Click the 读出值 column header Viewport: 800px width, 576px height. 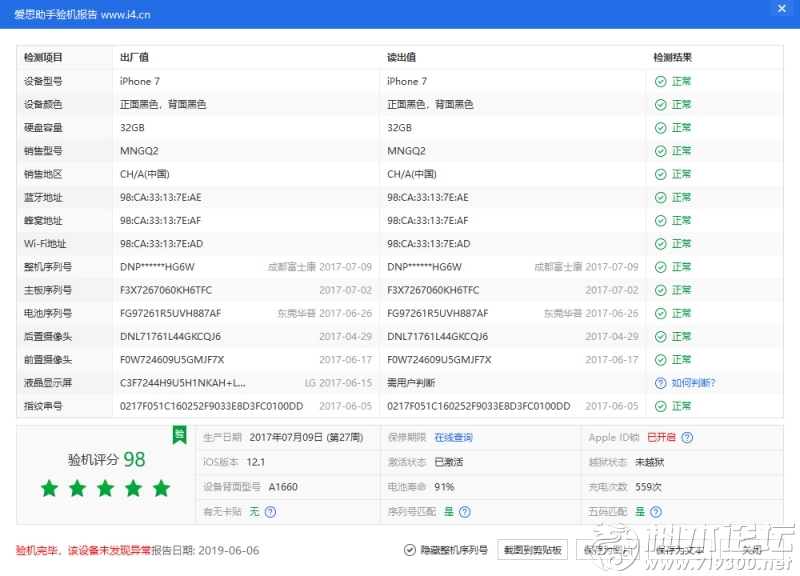pos(402,58)
